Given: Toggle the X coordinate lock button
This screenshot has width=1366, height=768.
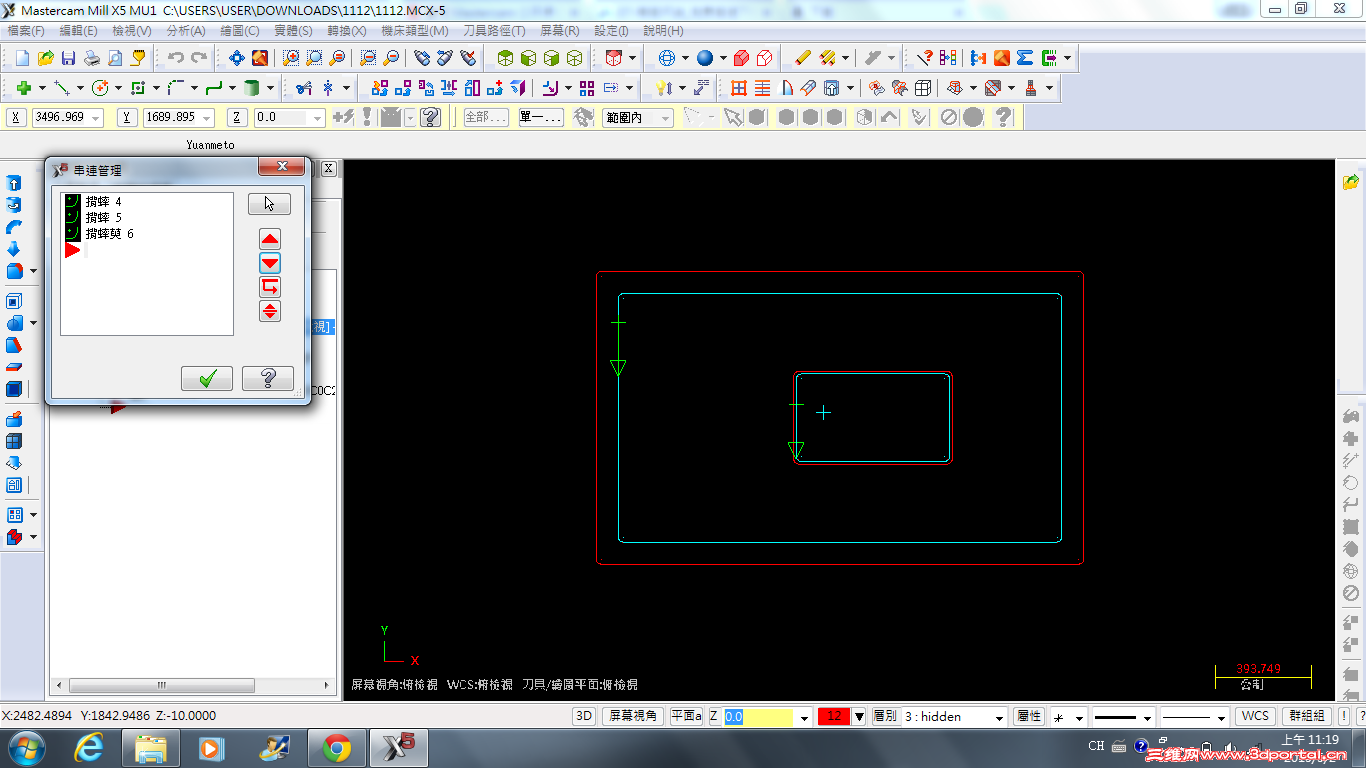Looking at the screenshot, I should click(x=17, y=117).
